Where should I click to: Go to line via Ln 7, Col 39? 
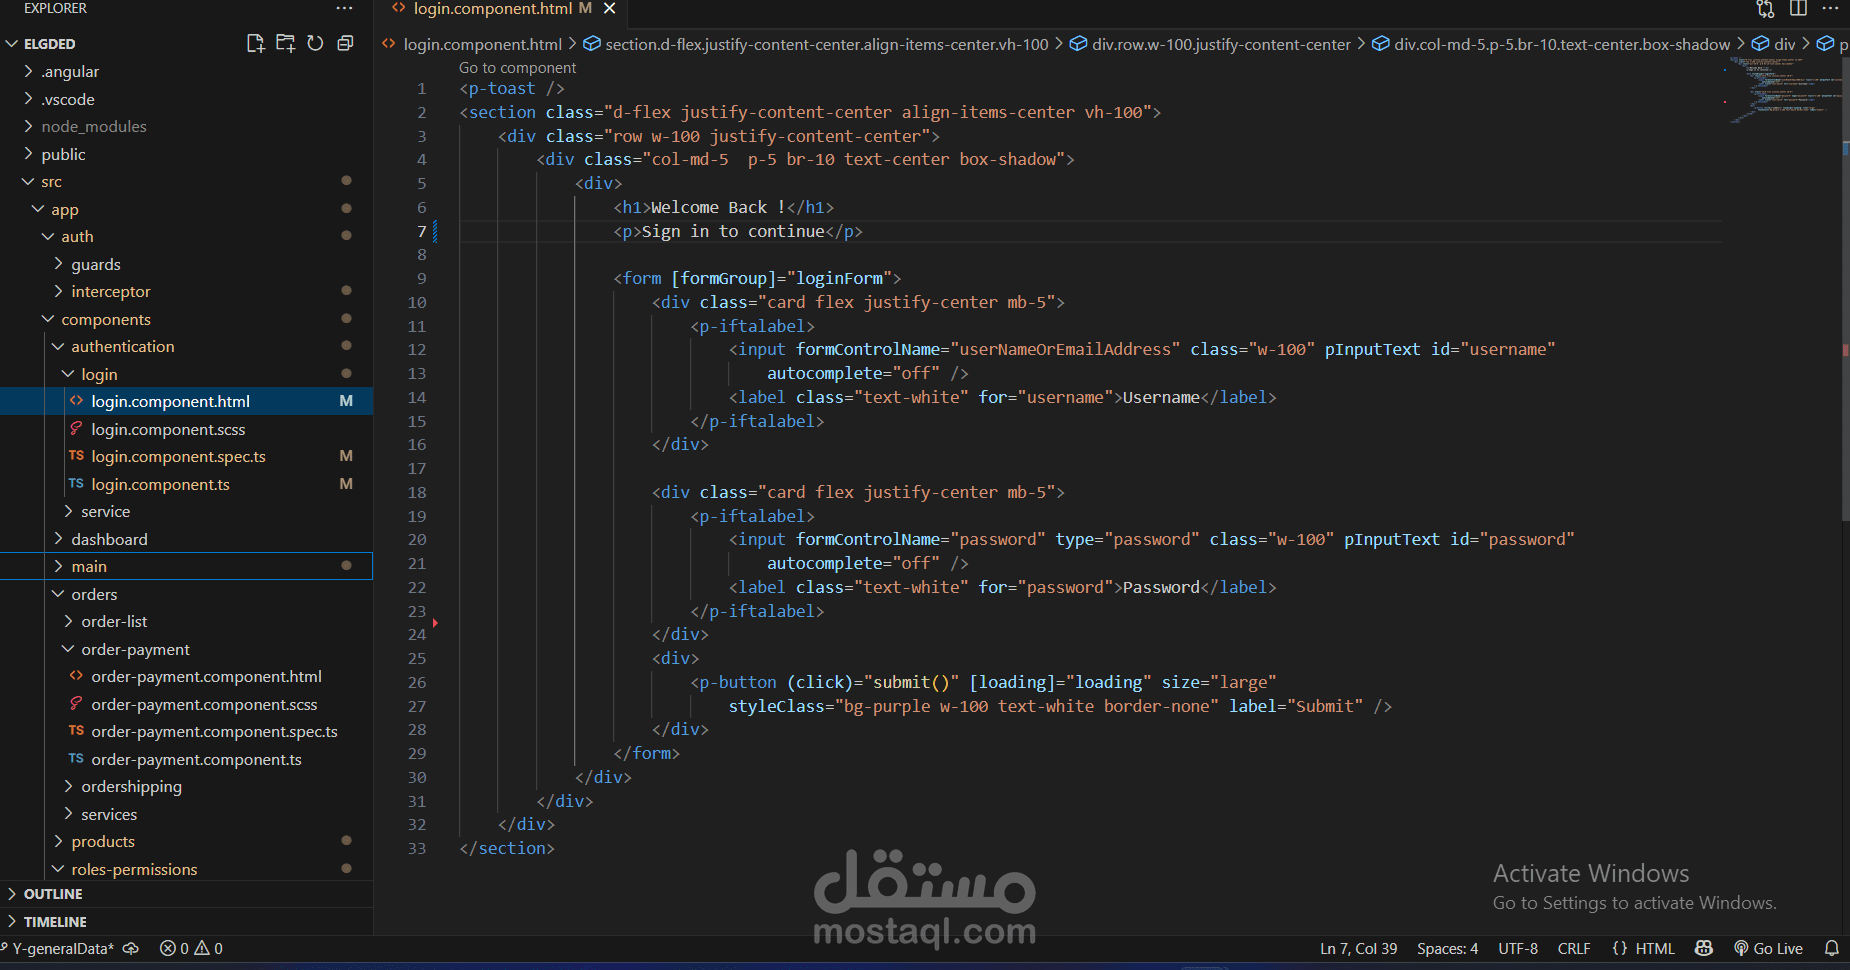1358,948
